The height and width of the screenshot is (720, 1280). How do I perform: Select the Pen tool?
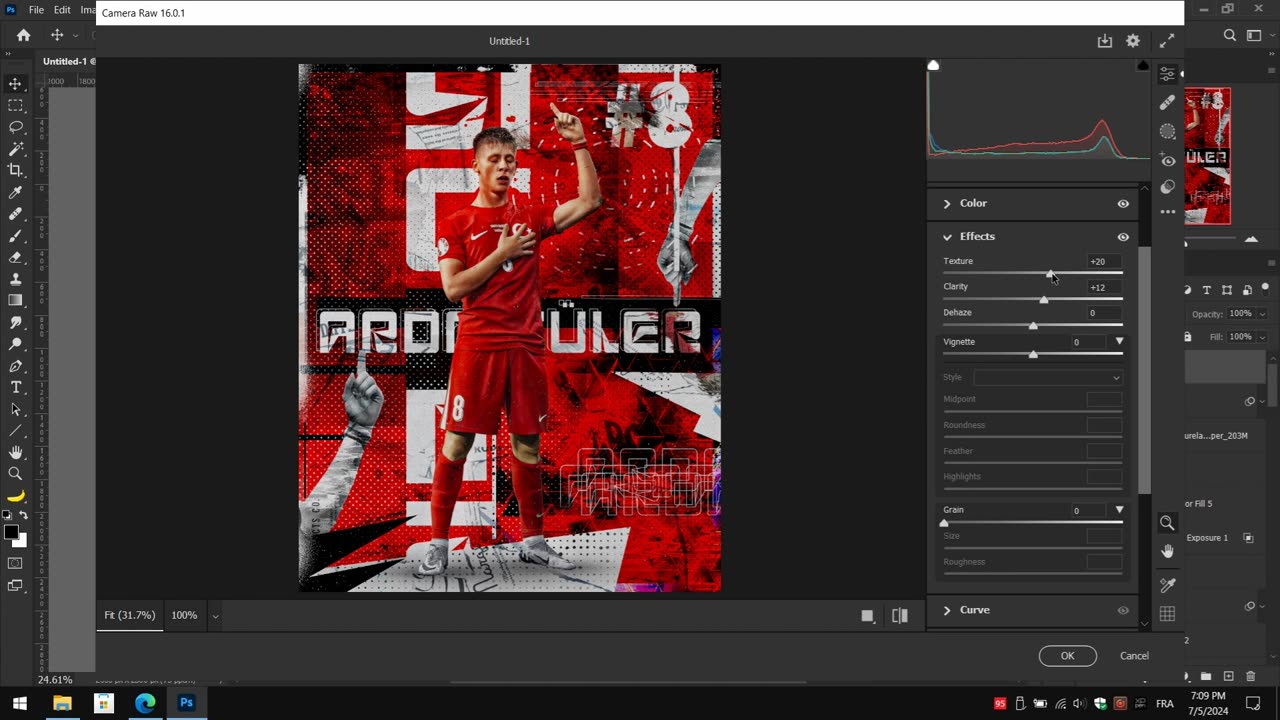[15, 366]
